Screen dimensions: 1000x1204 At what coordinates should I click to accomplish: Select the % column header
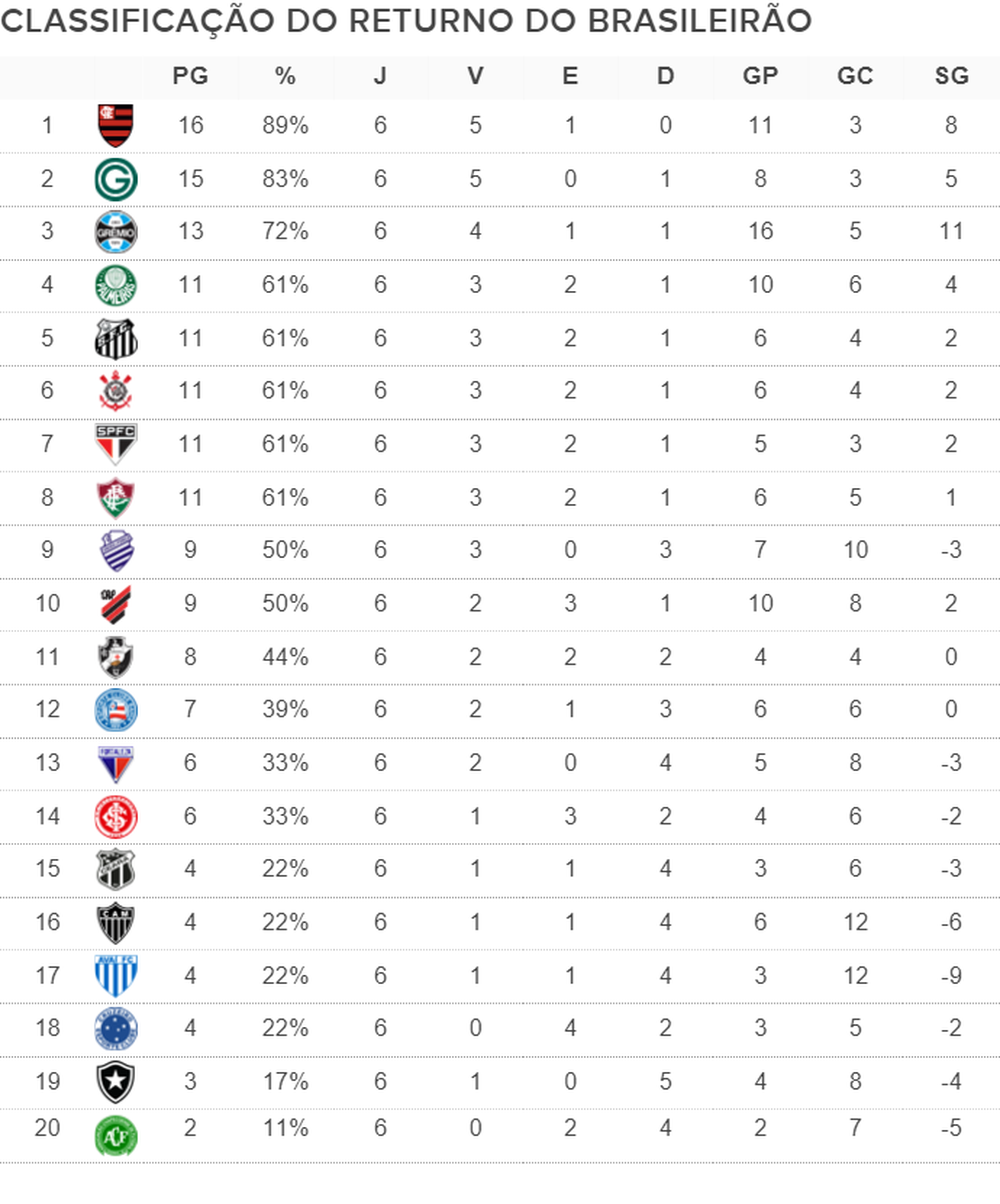[285, 76]
